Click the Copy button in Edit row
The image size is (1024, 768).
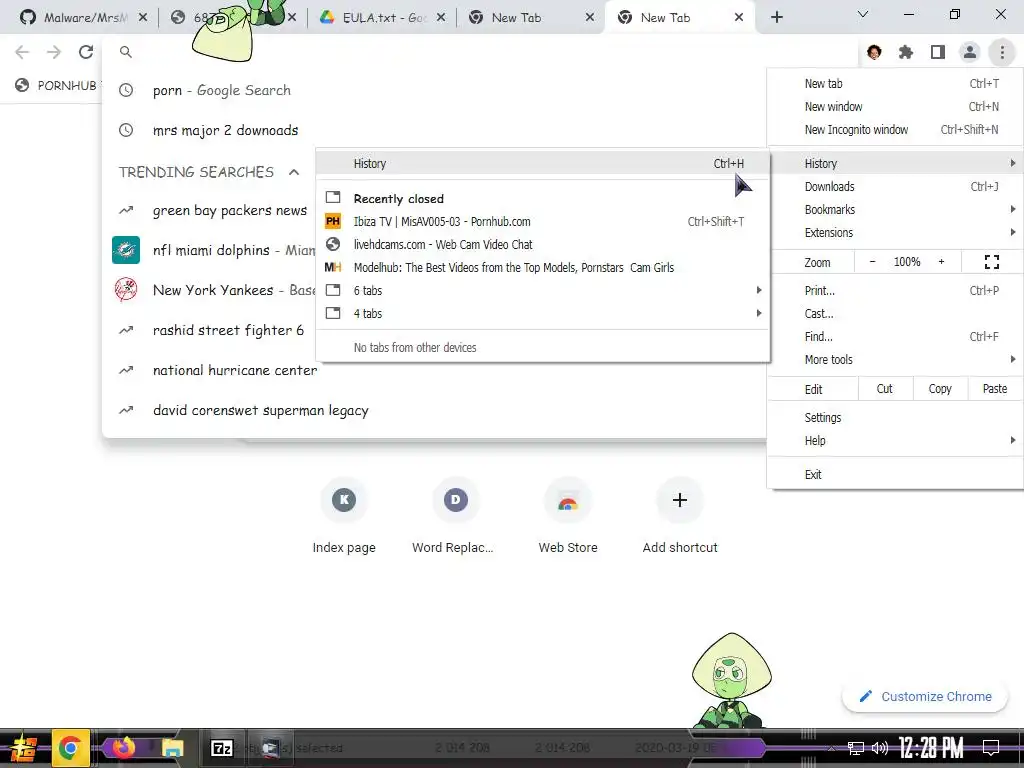(940, 389)
